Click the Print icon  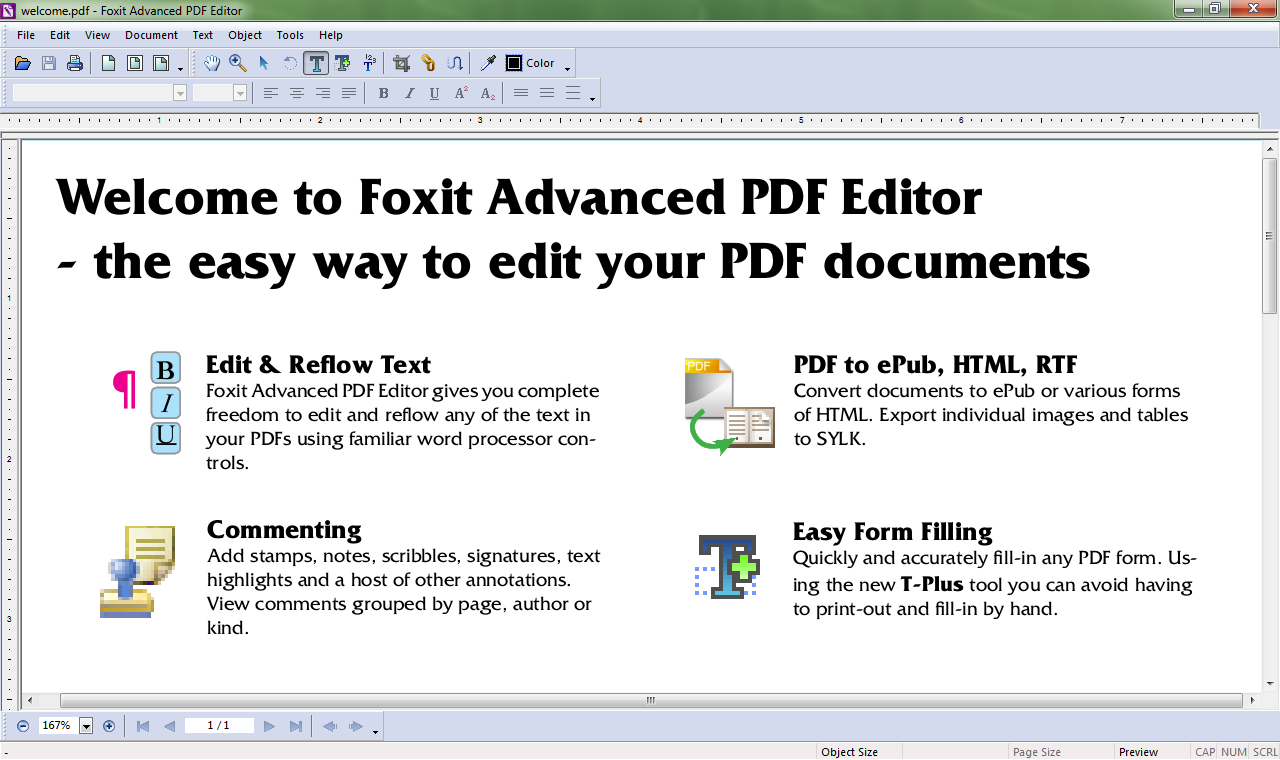point(75,63)
